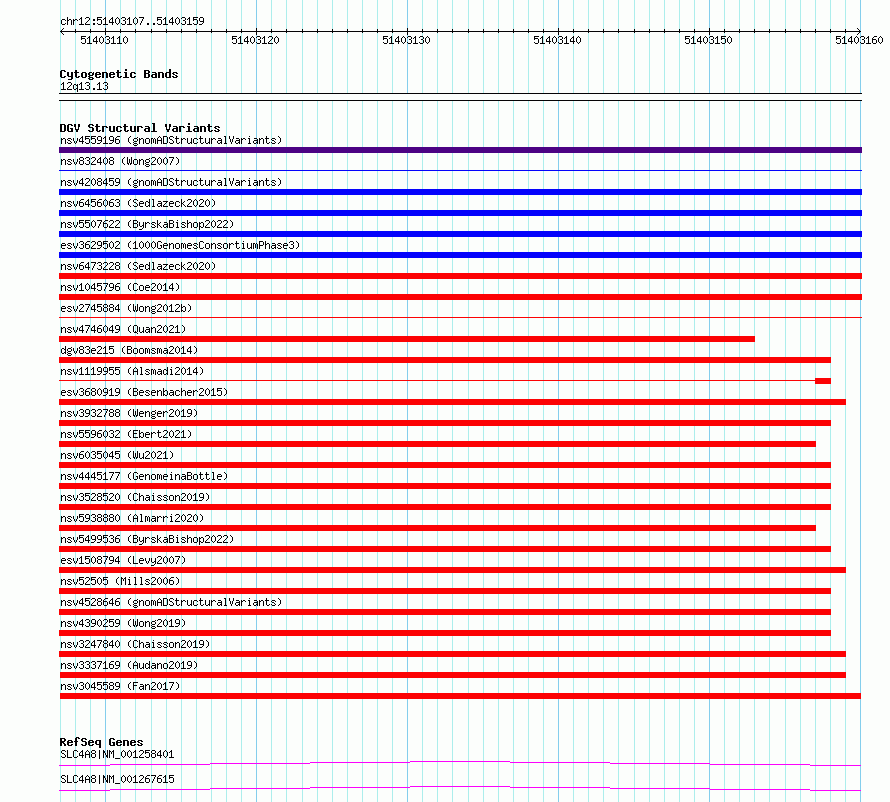Viewport: 890px width, 802px height.
Task: Open variant nsv6035045 (Wu2021)
Action: (117, 455)
